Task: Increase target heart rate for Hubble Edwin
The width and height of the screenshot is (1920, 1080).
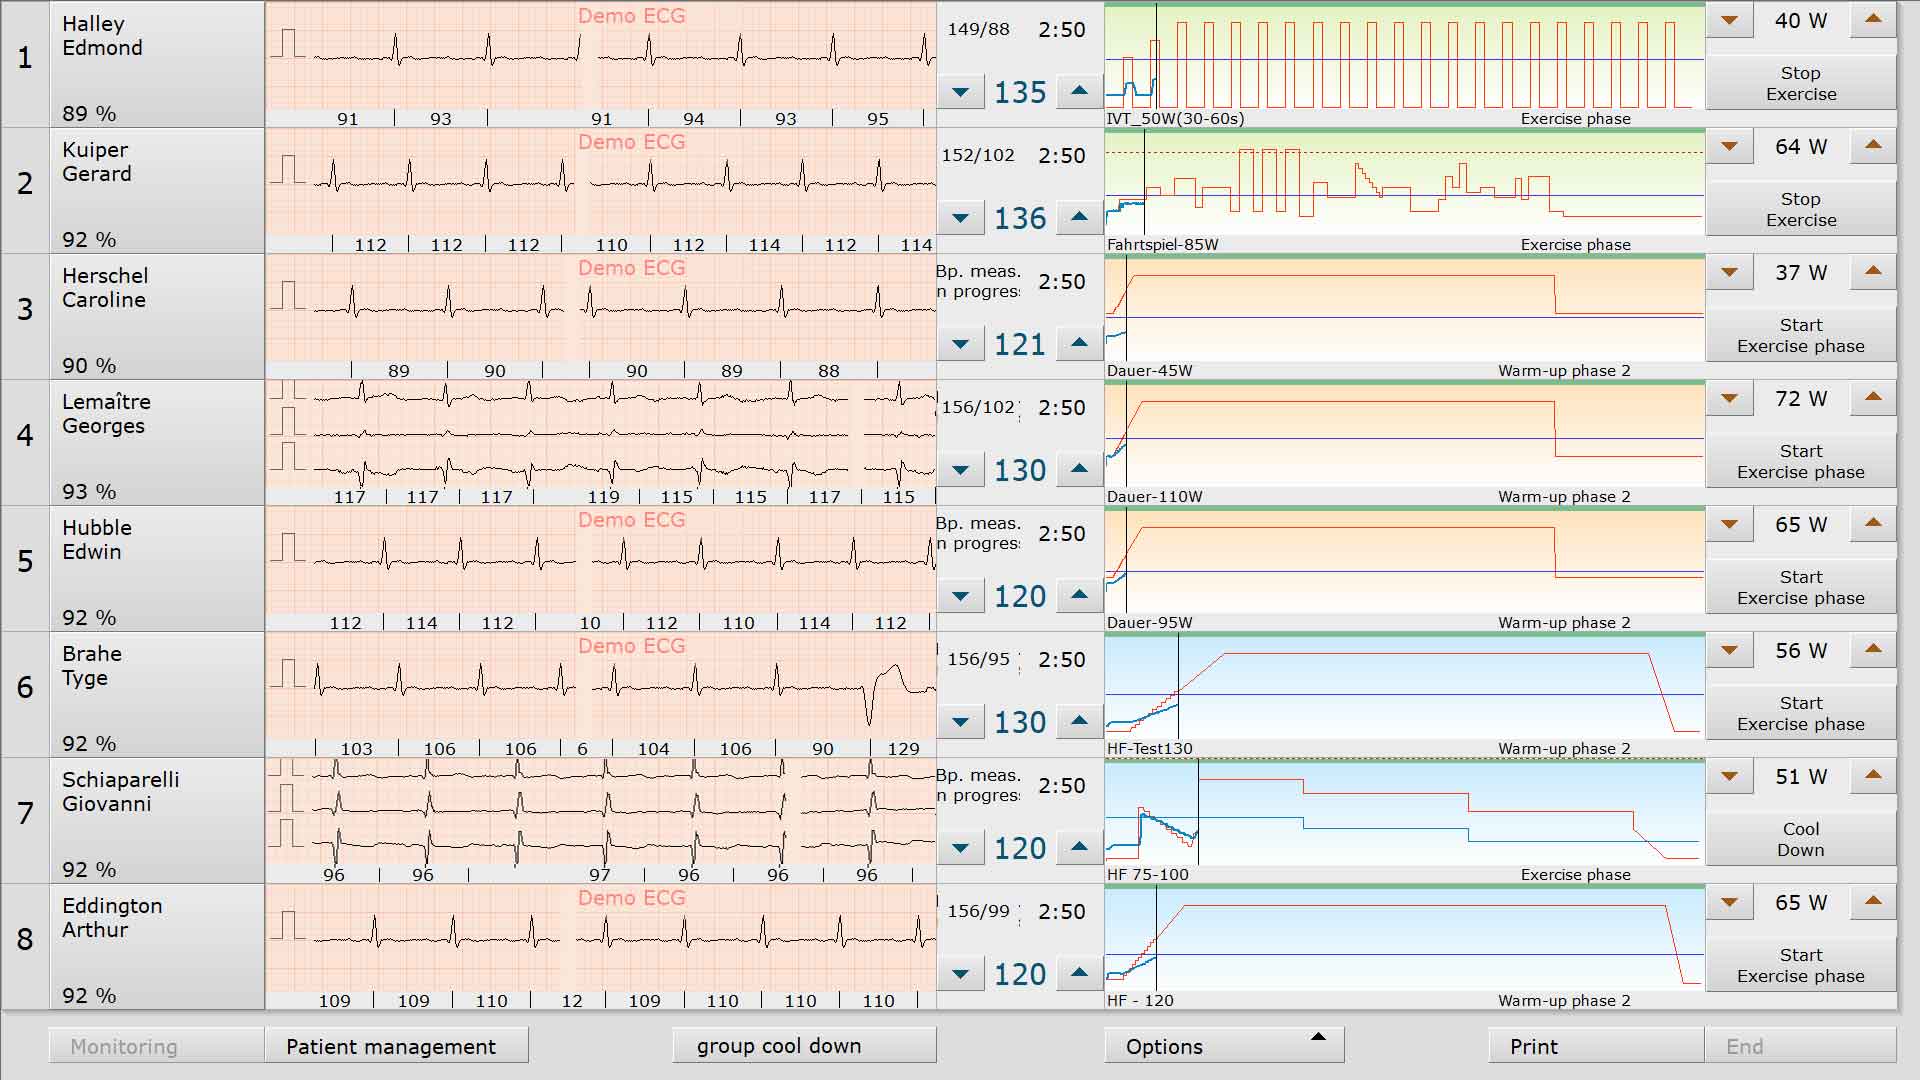Action: (1079, 596)
